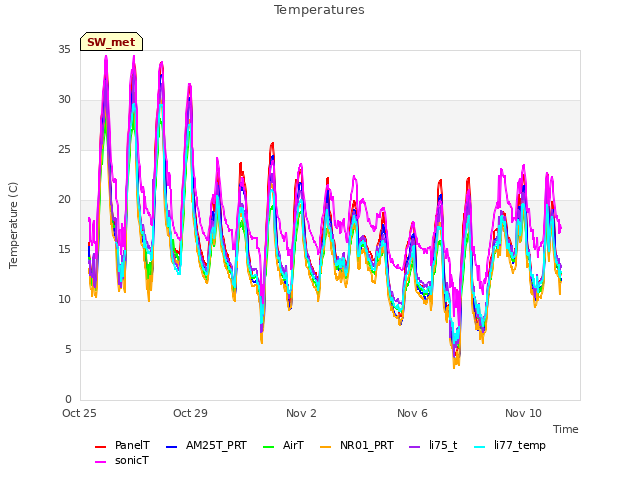Toggle the PanelT legend entry
Screen dimensions: 640x480
pyautogui.click(x=122, y=445)
